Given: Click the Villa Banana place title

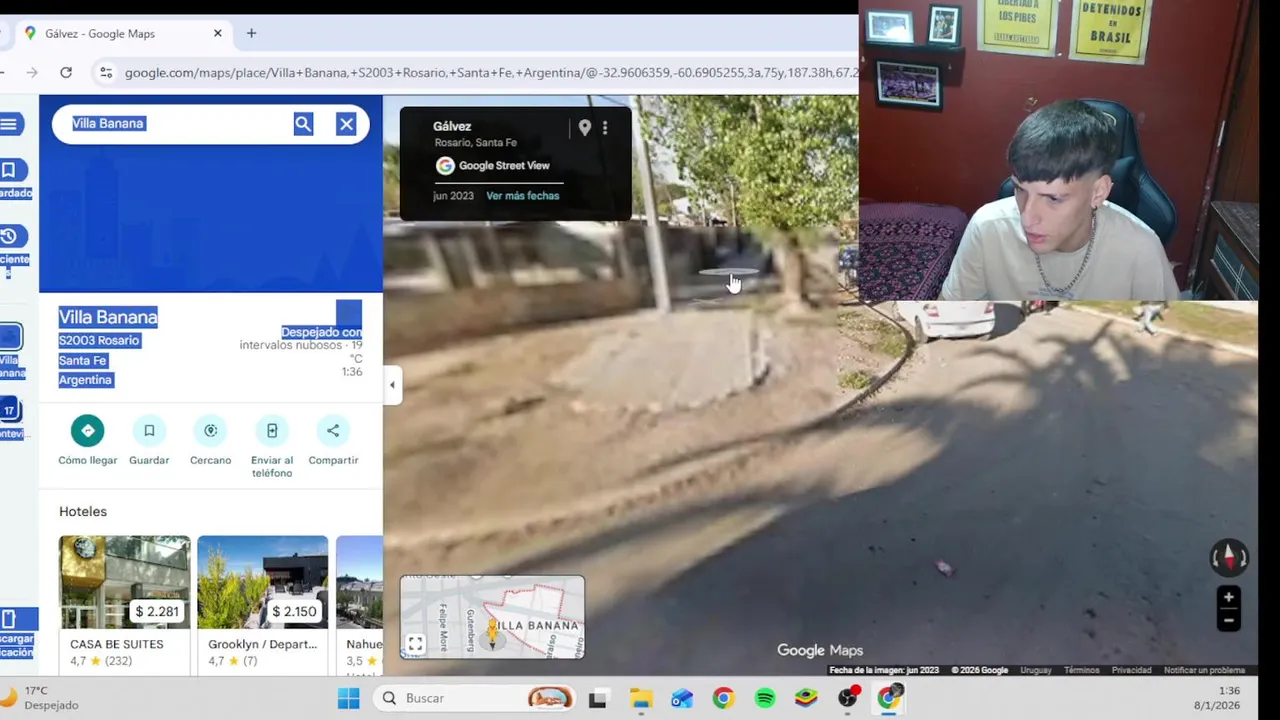Looking at the screenshot, I should click(x=108, y=317).
